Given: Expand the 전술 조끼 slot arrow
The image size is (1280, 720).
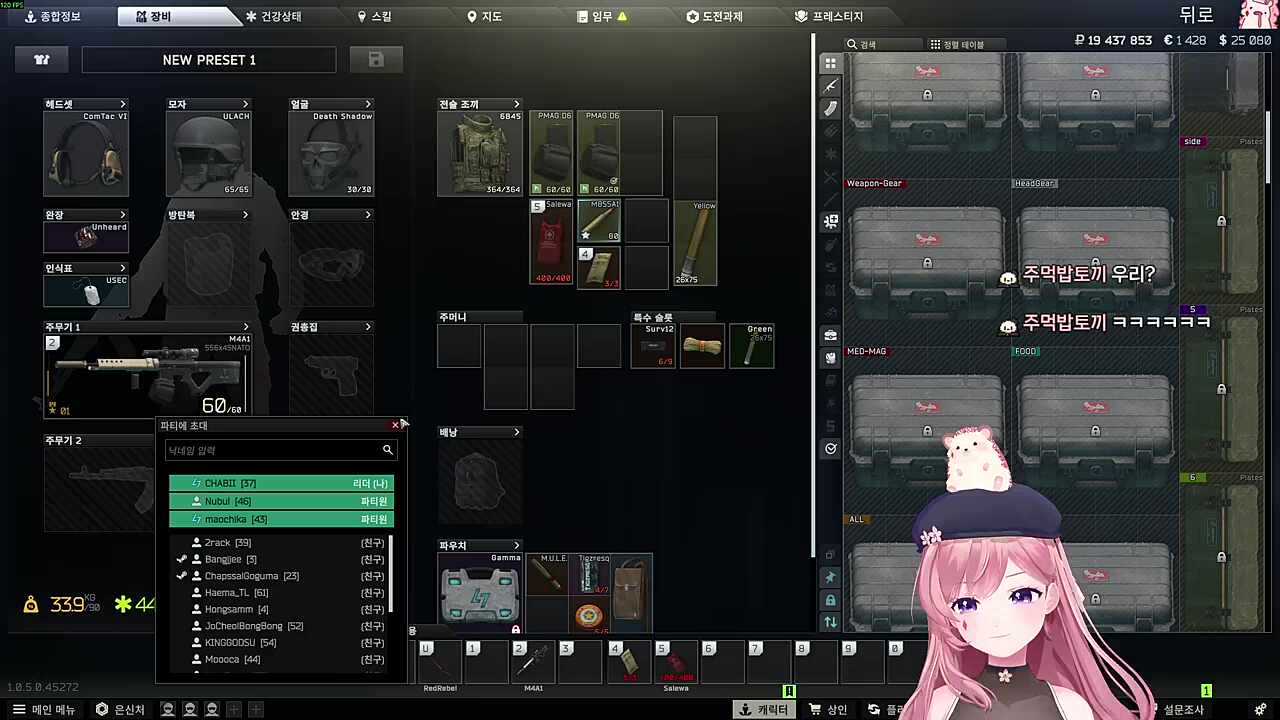Looking at the screenshot, I should (517, 104).
